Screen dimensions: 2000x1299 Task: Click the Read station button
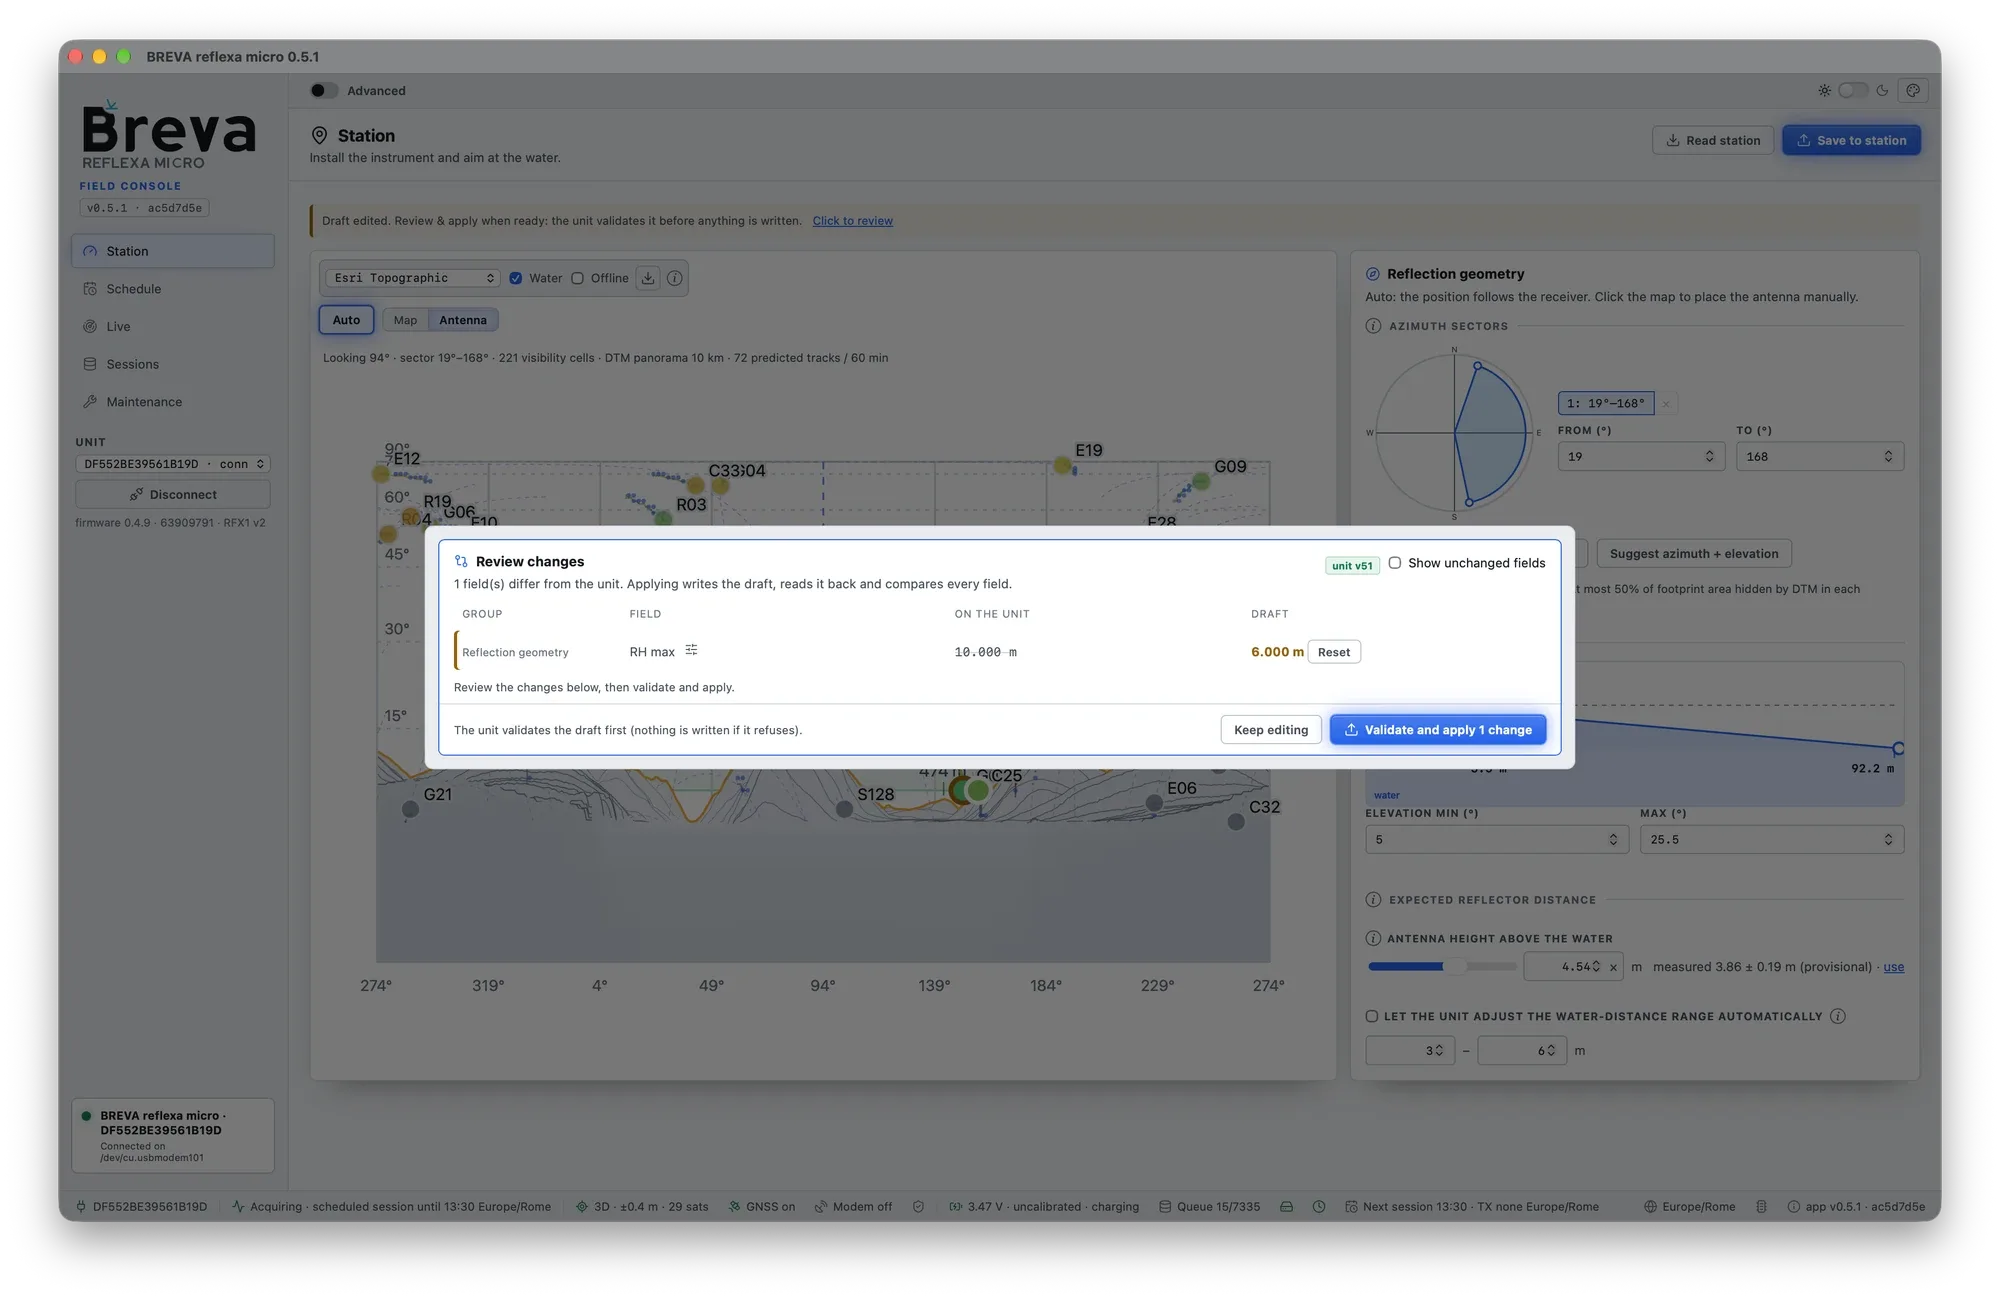pos(1713,140)
